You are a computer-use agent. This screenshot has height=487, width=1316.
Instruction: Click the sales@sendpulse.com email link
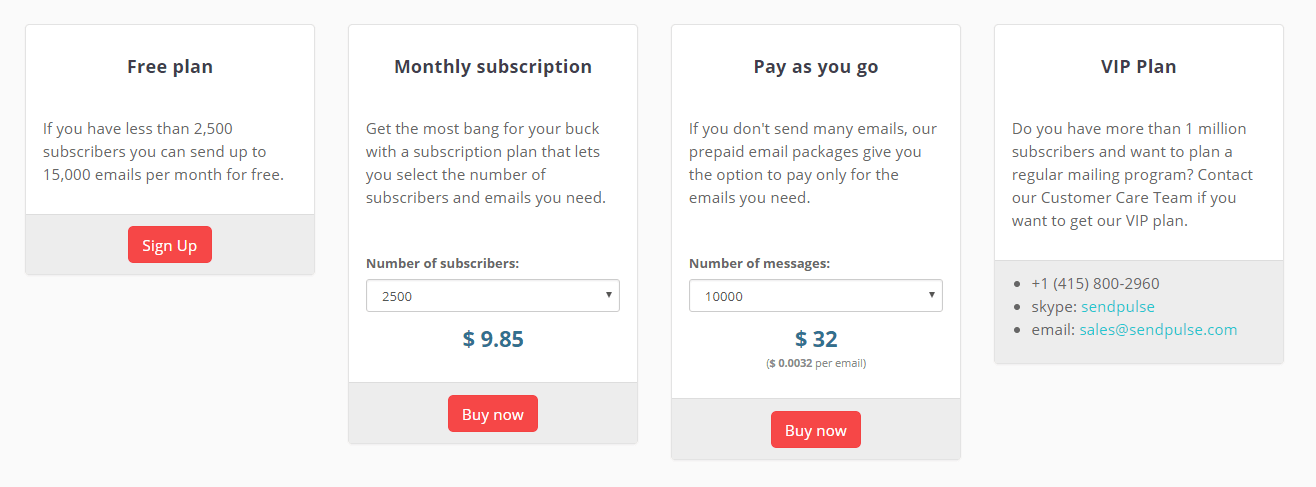pyautogui.click(x=1158, y=330)
